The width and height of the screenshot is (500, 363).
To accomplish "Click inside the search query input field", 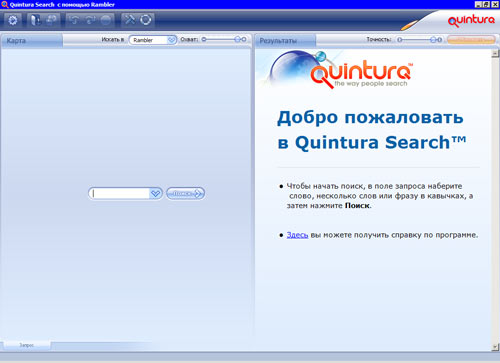I will [x=120, y=194].
